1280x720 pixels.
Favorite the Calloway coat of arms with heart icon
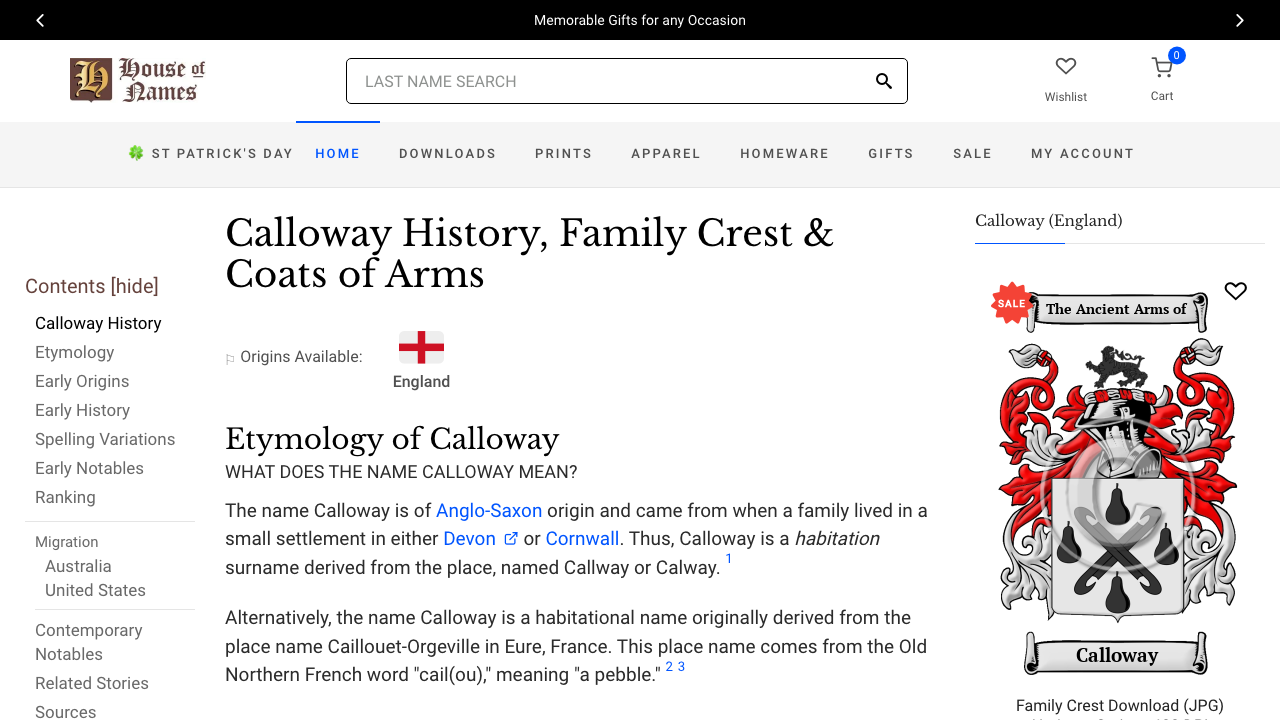pyautogui.click(x=1235, y=291)
